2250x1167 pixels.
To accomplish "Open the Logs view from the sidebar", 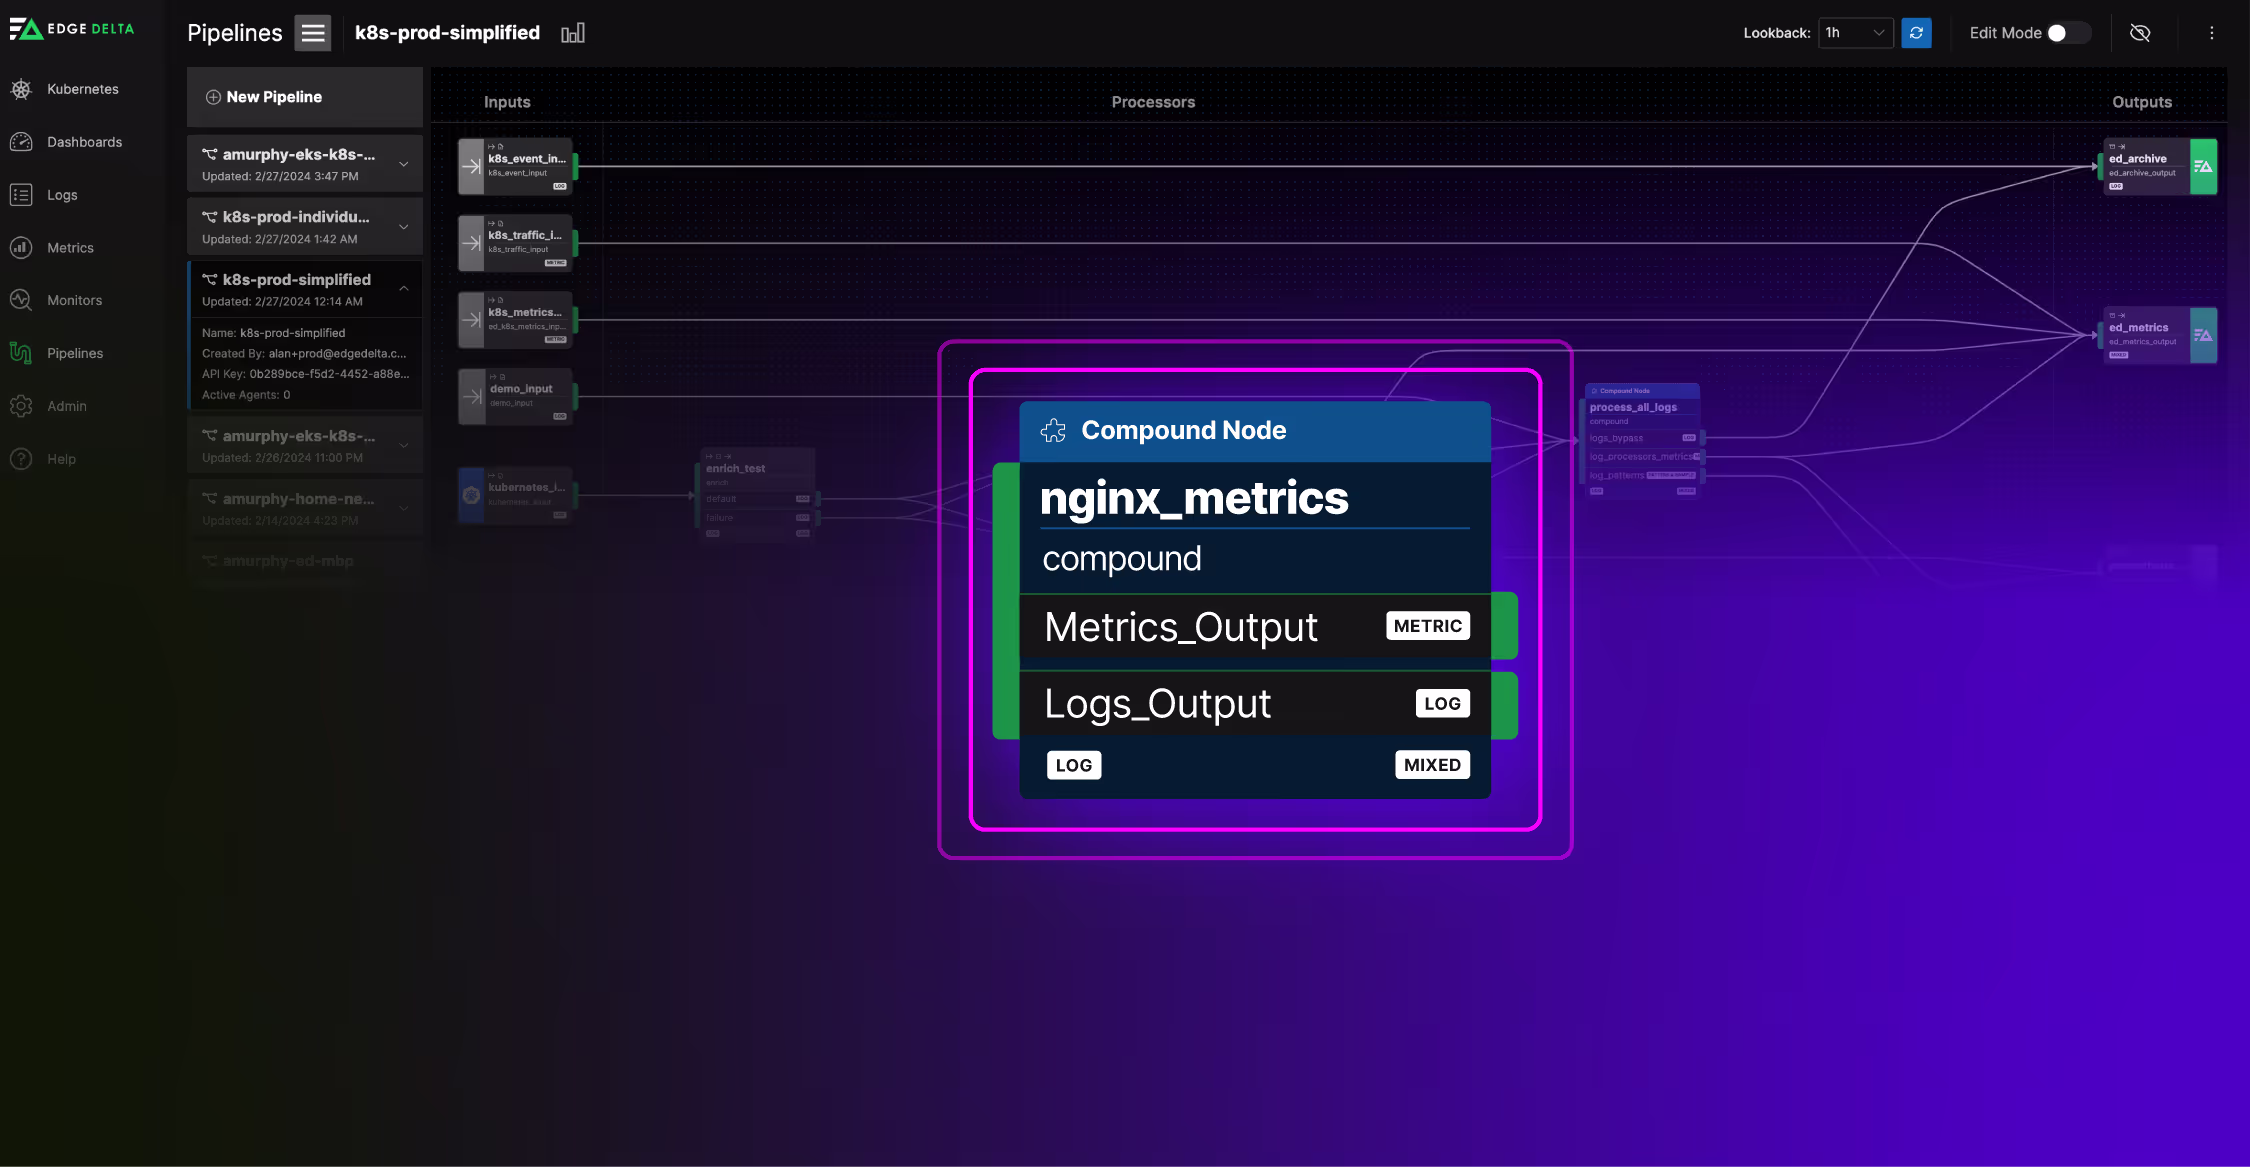I will (x=22, y=194).
